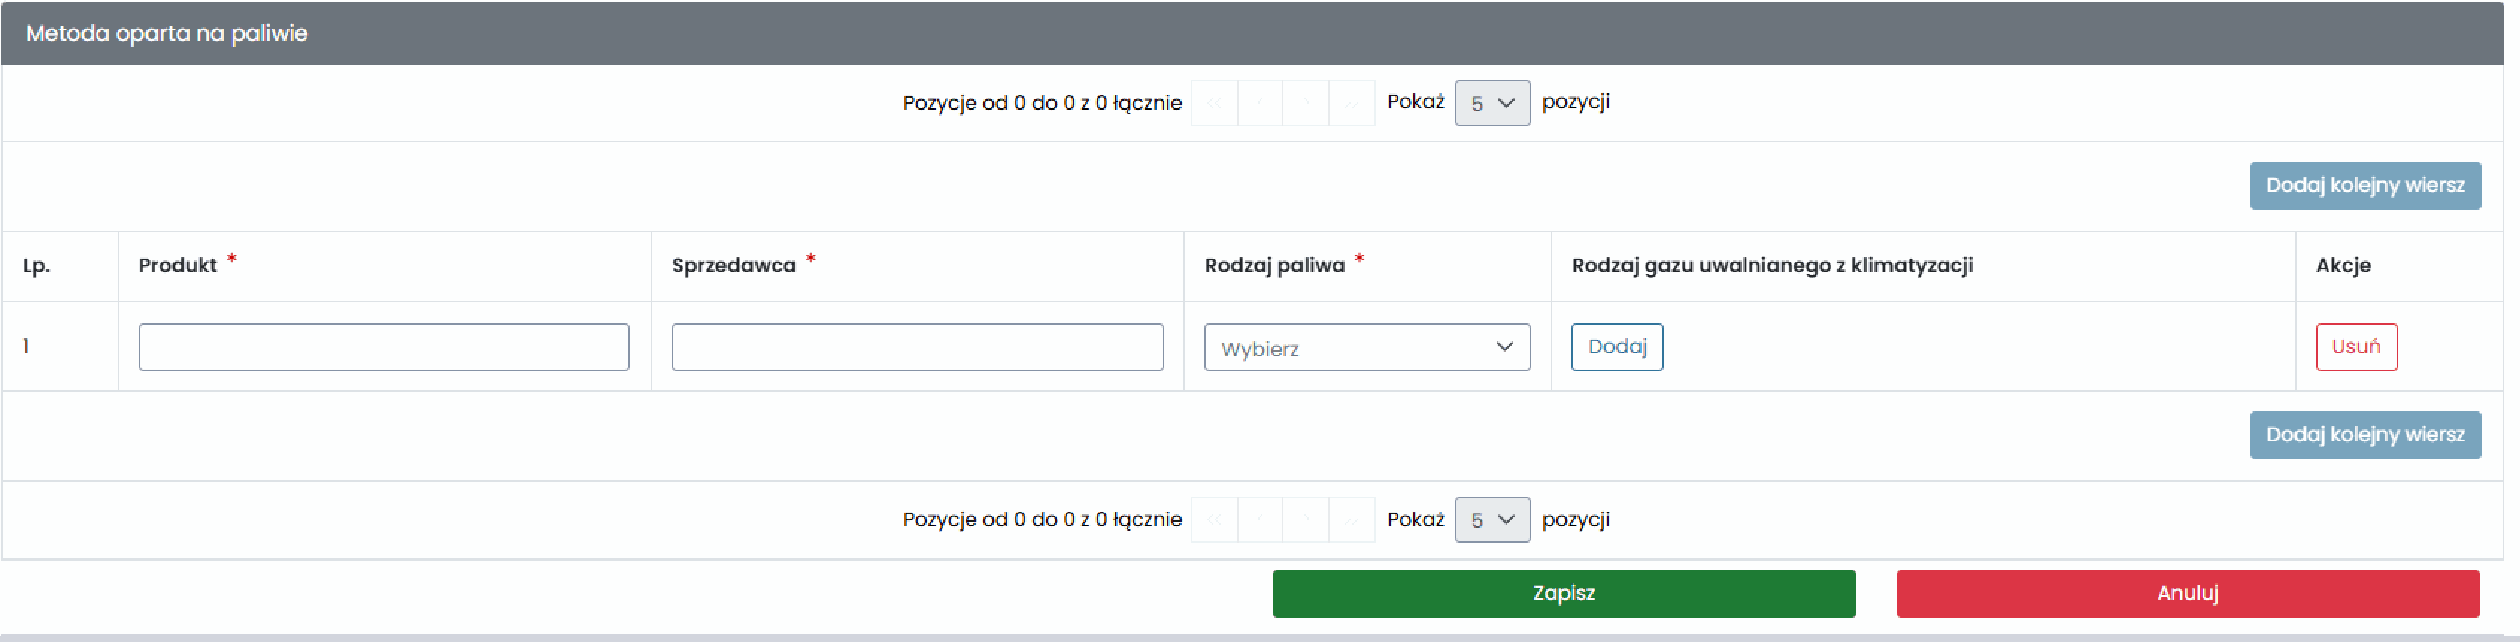Cancel using the red Anuluj button

[2188, 594]
